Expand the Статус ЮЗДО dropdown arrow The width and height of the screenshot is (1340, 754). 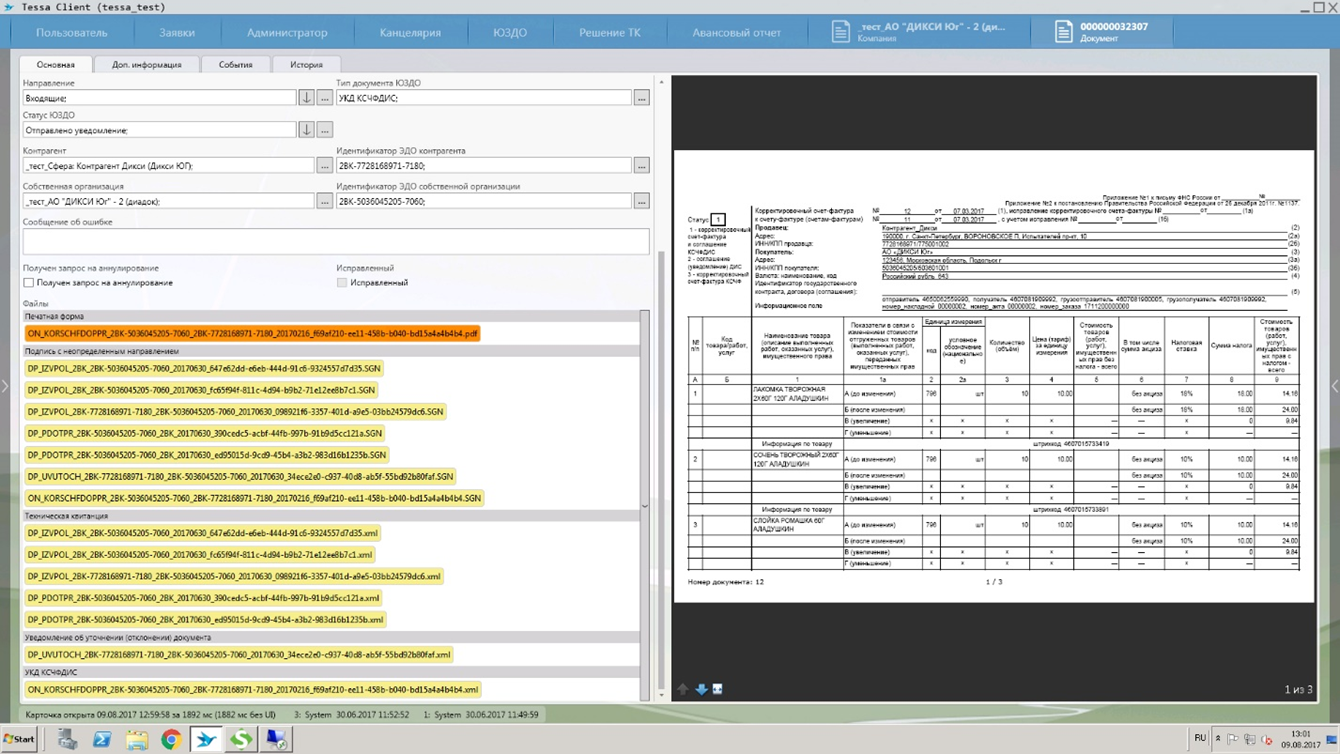306,130
